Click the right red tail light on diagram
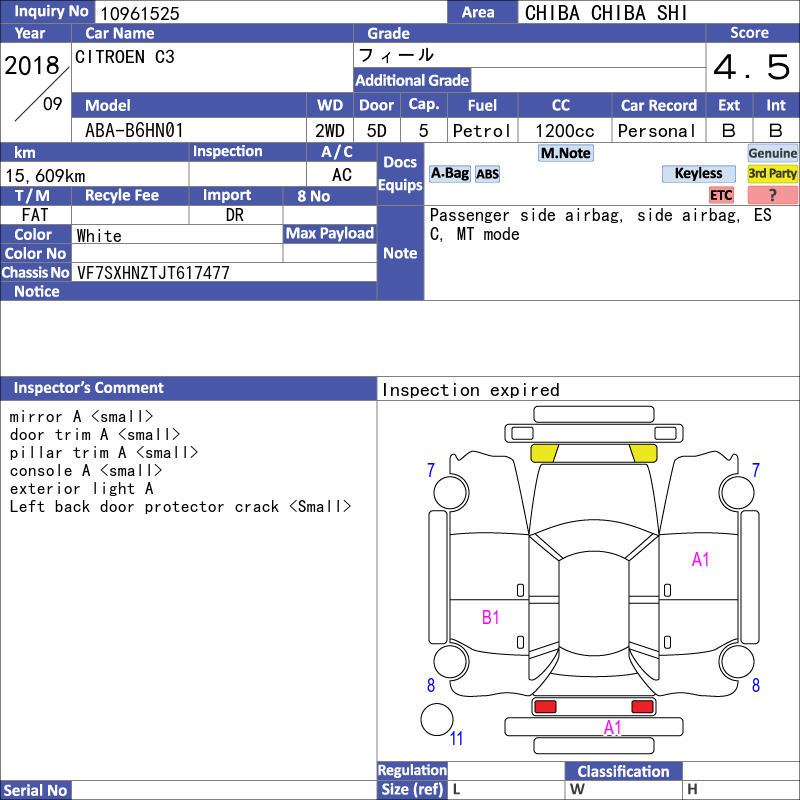 pos(642,707)
